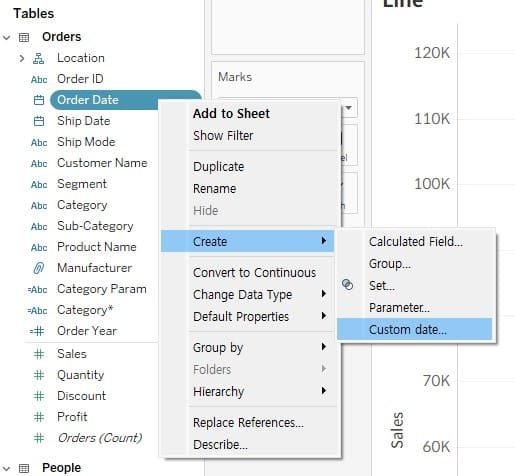Image resolution: width=515 pixels, height=476 pixels.
Task: Open the Marks type dropdown arrow
Action: click(349, 108)
